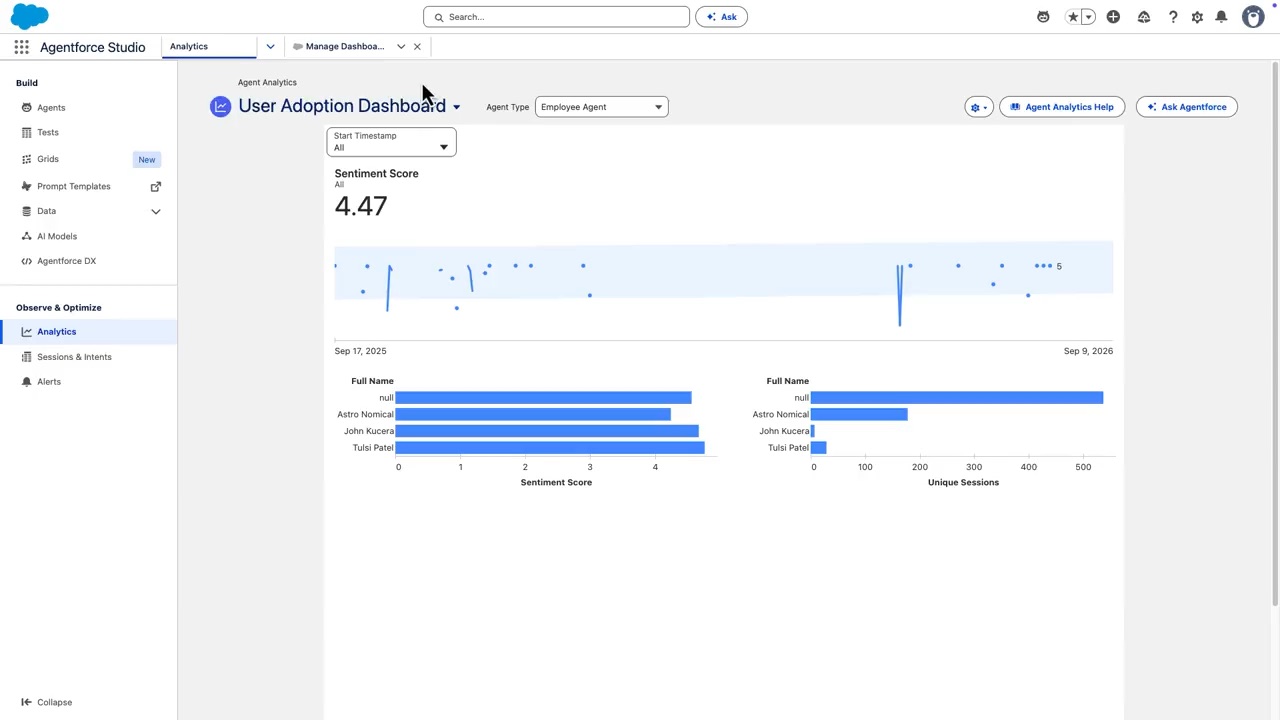Open the Trailhead learning icon

click(1144, 17)
